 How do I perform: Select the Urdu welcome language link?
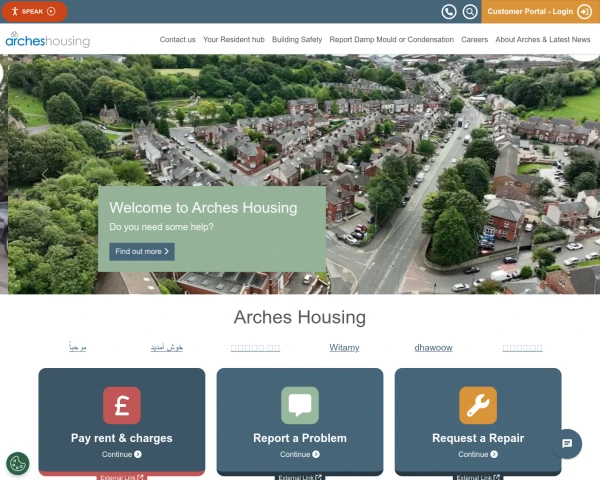166,348
